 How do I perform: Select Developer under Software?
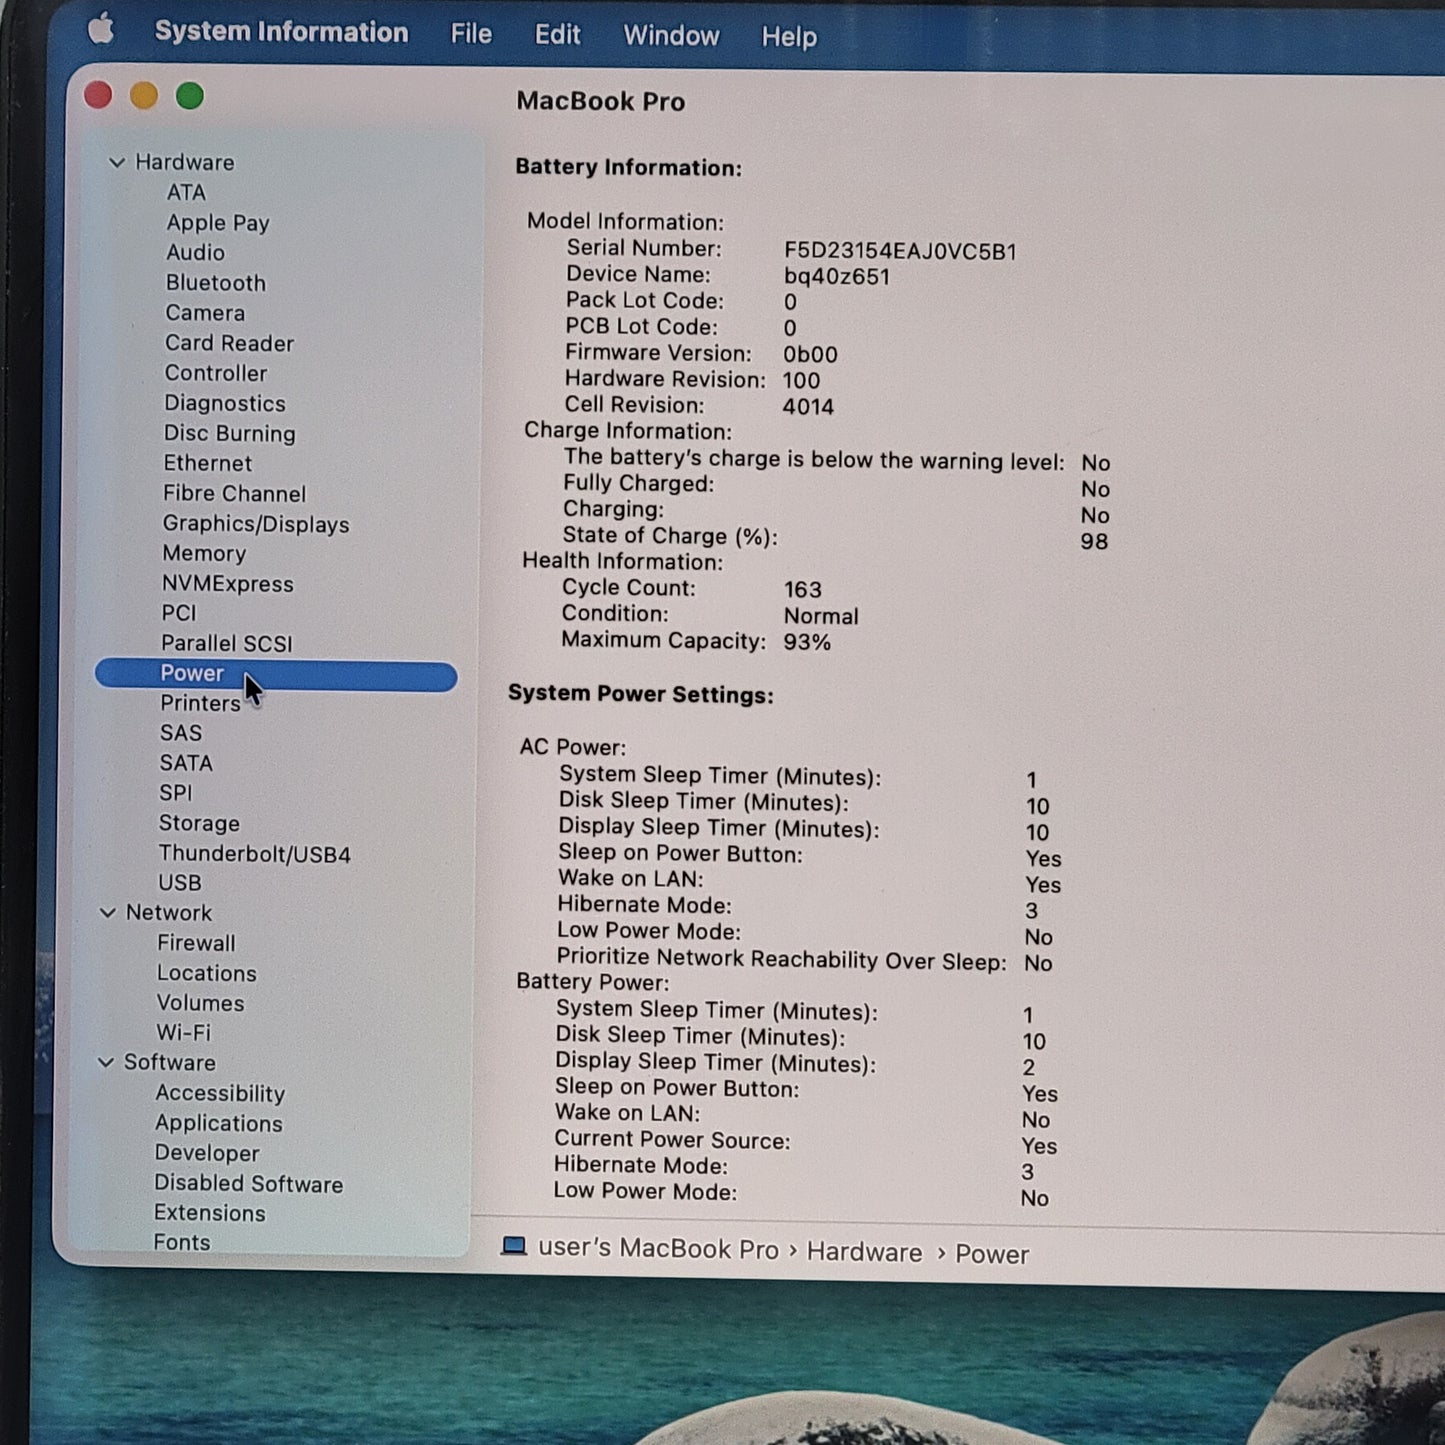tap(207, 1153)
